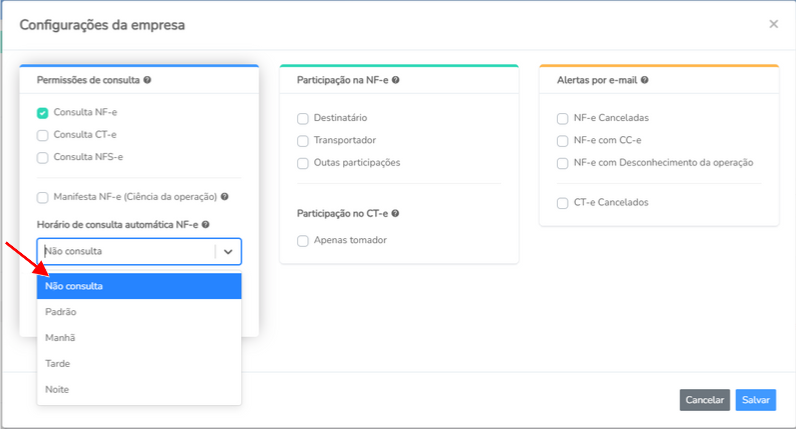Click the Salvar button
796x429 pixels.
click(x=755, y=400)
